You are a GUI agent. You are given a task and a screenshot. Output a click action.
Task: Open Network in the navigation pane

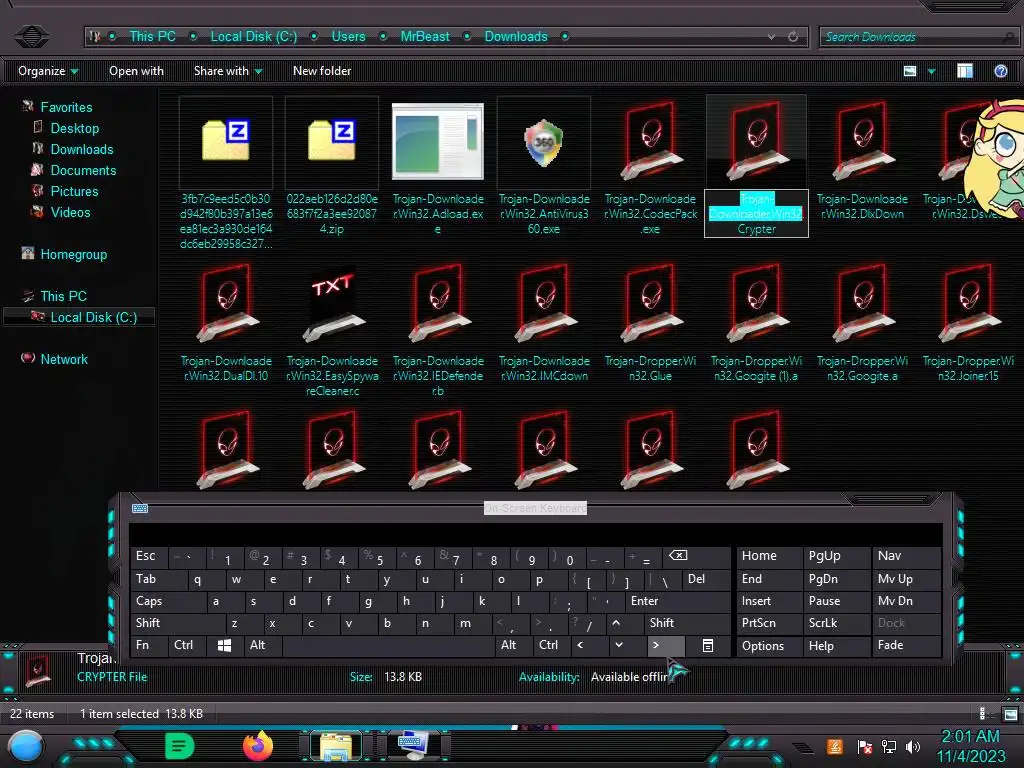[64, 359]
